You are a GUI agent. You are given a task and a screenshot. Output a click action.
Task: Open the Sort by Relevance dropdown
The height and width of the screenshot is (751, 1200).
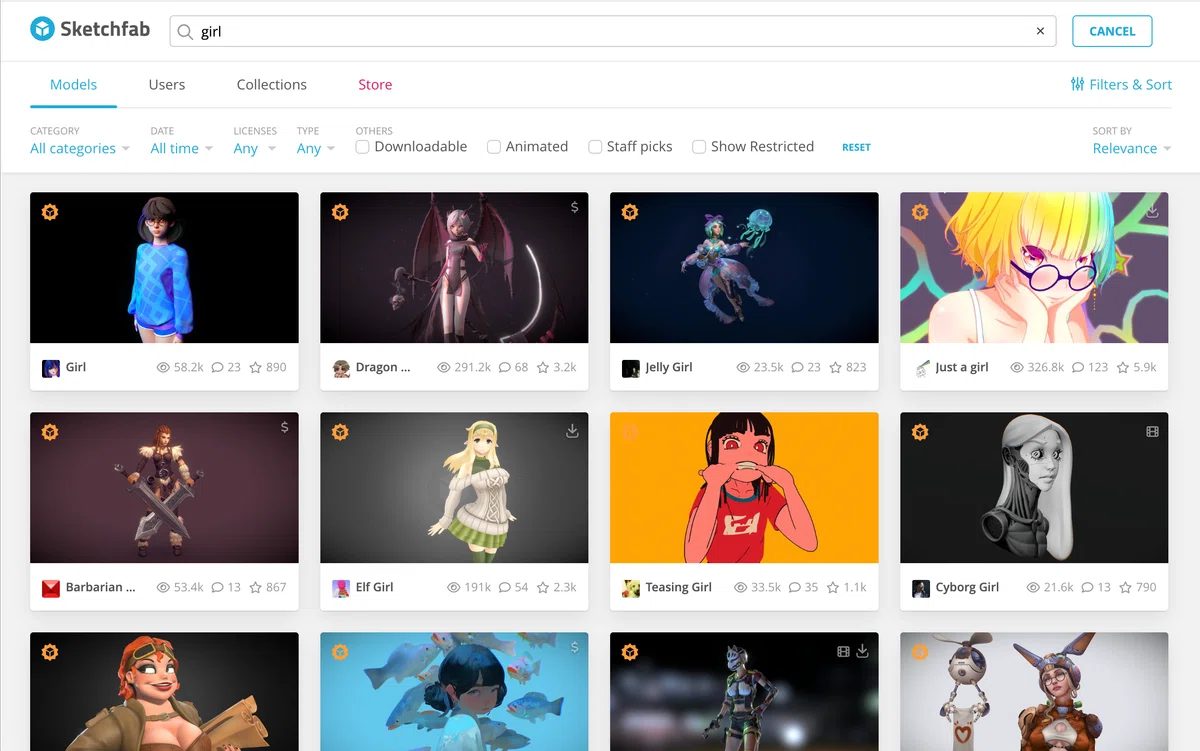pyautogui.click(x=1132, y=148)
